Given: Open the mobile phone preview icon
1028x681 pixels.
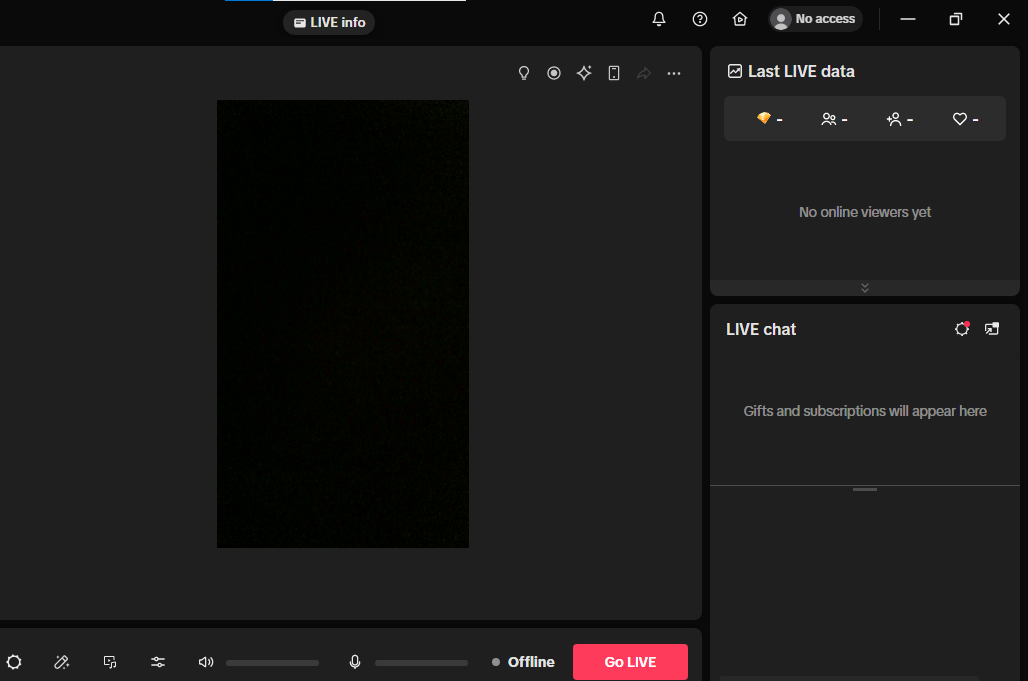Looking at the screenshot, I should (614, 72).
